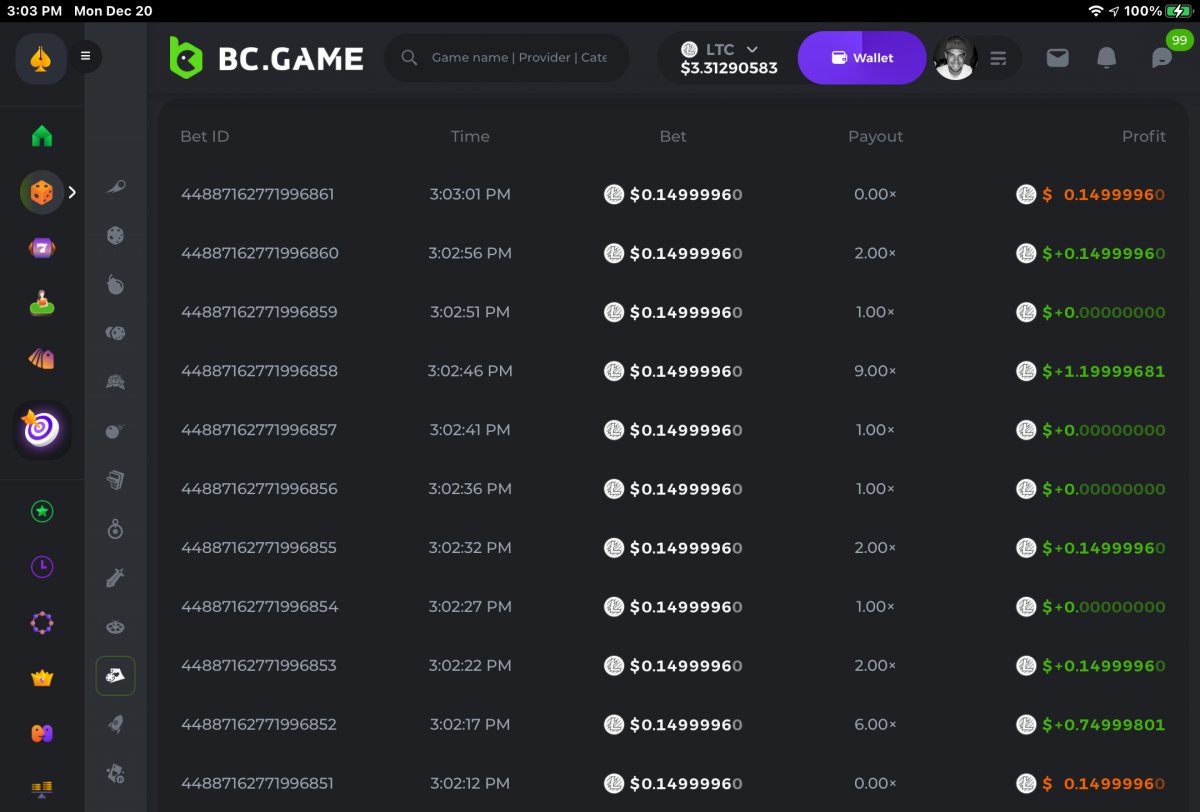Open chat with 99 badge

(1162, 58)
